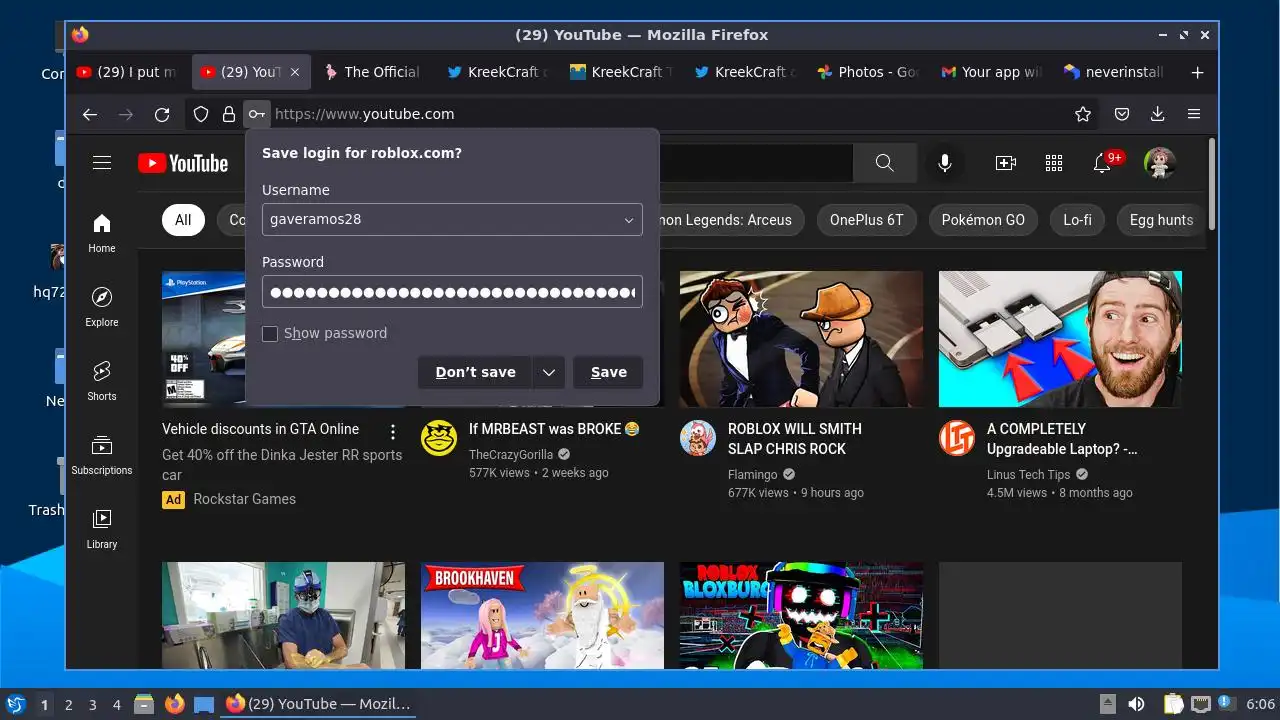This screenshot has width=1280, height=720.
Task: Select the All filter chip
Action: pos(183,220)
